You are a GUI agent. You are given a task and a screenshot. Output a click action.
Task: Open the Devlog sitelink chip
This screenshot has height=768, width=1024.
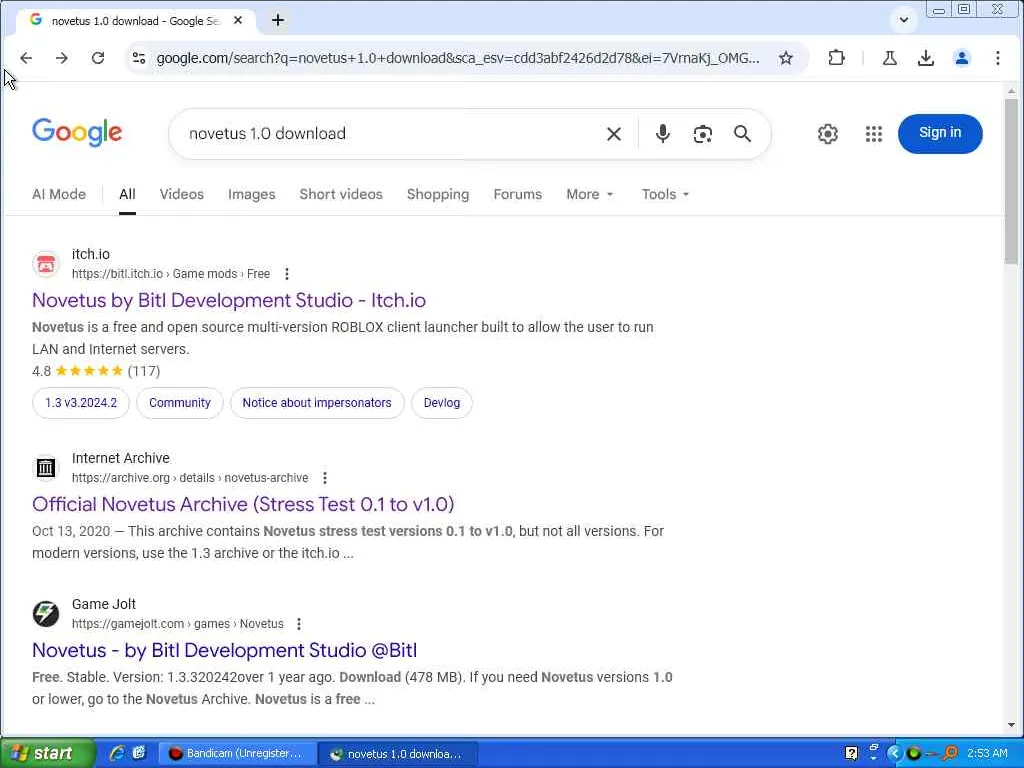coord(441,403)
